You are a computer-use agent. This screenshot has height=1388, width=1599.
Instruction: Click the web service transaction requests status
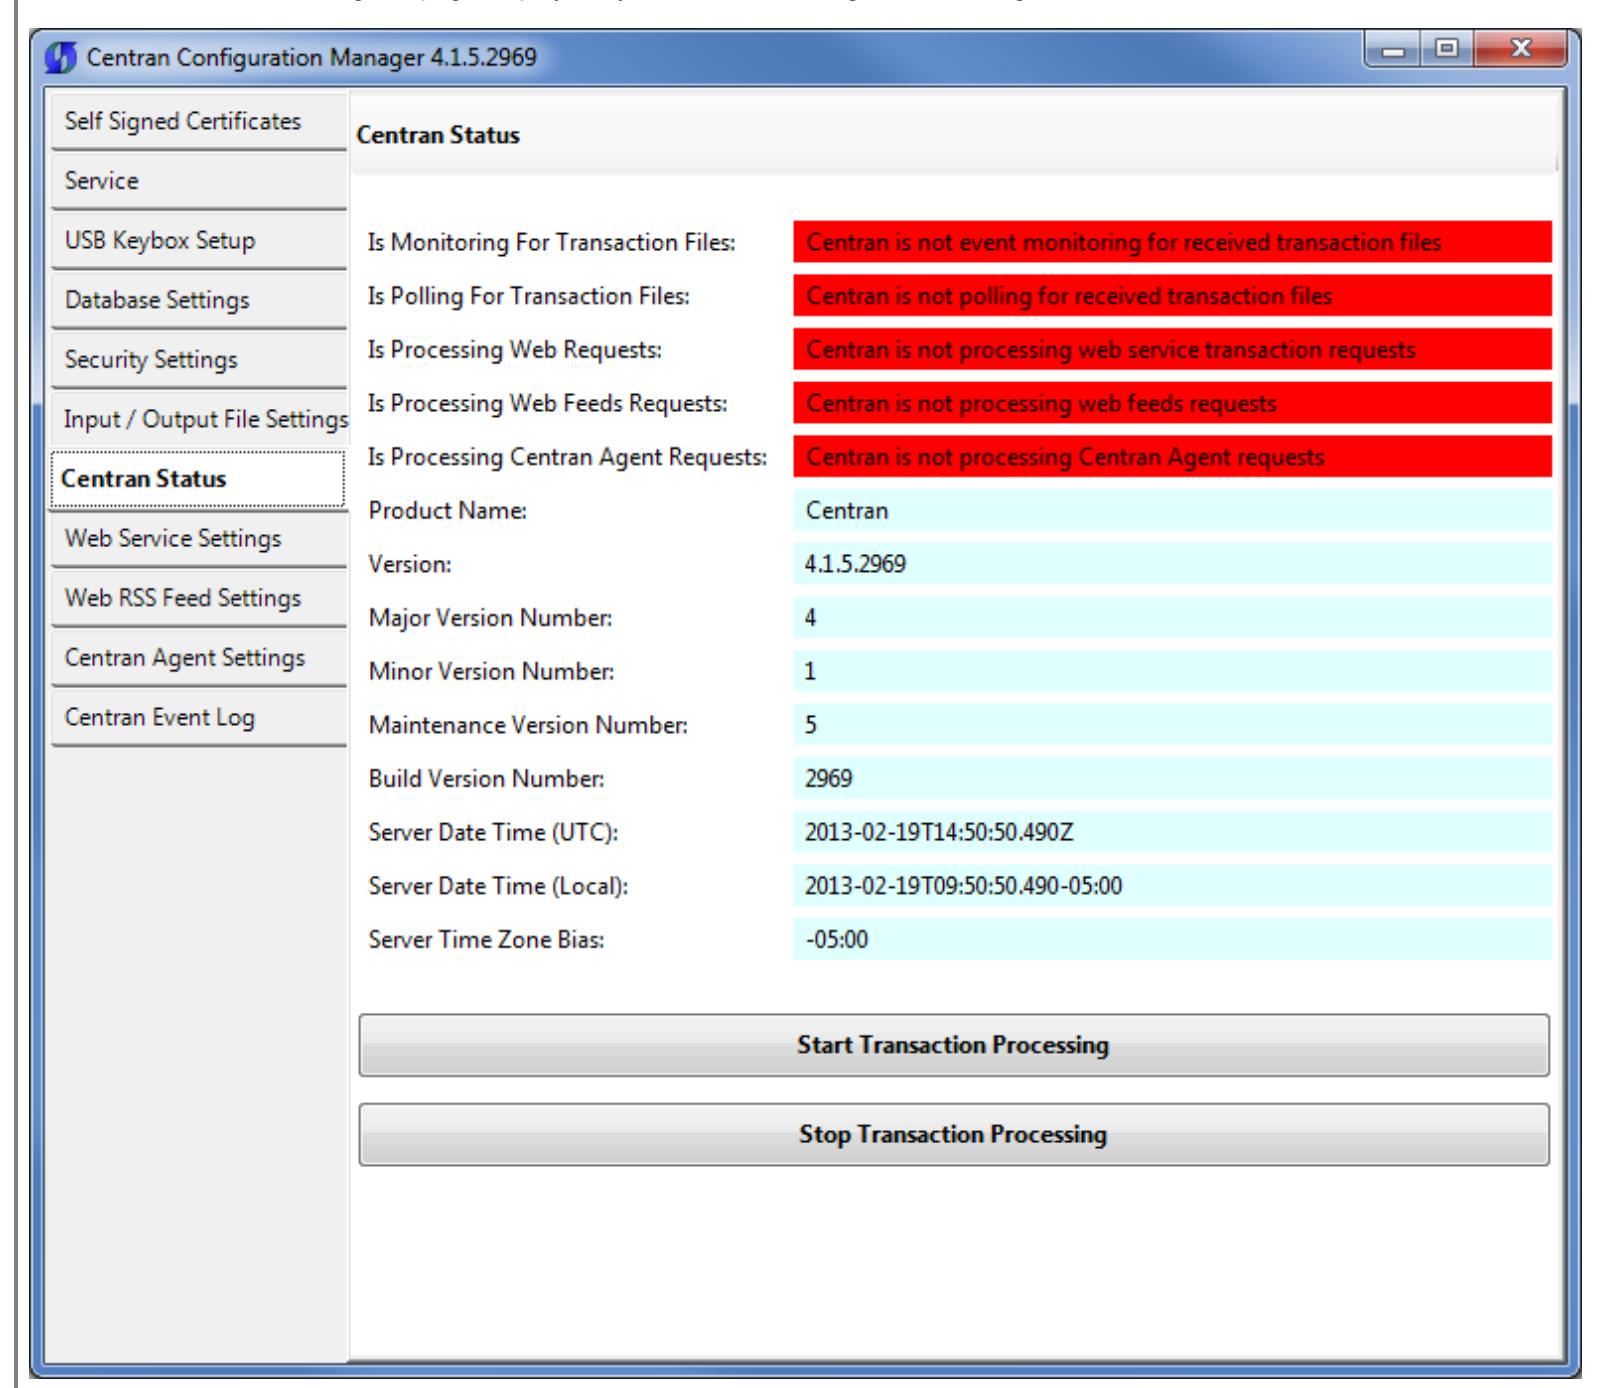click(x=1173, y=349)
